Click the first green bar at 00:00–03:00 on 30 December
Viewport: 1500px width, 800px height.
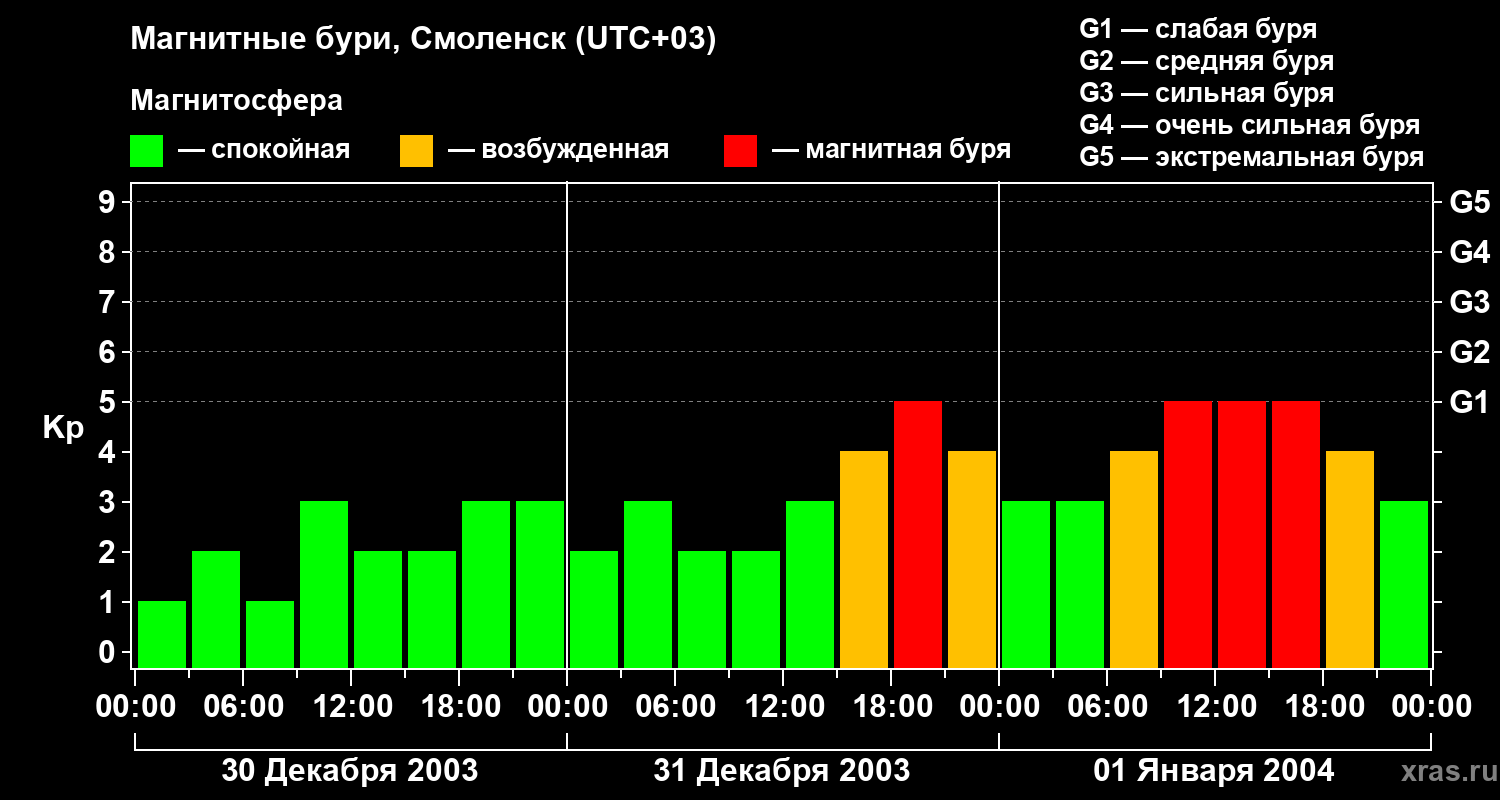(x=162, y=634)
